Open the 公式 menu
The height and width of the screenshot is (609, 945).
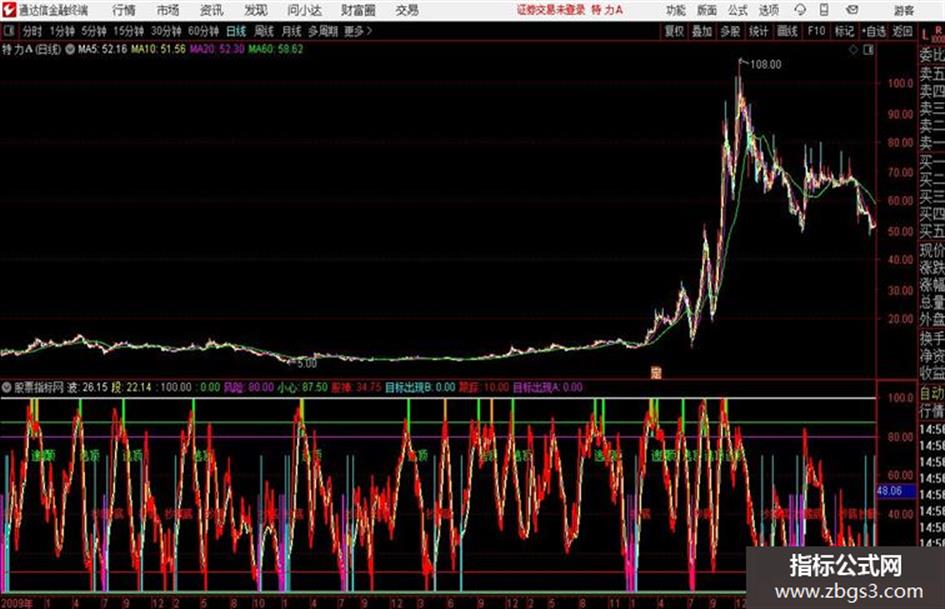pos(738,10)
